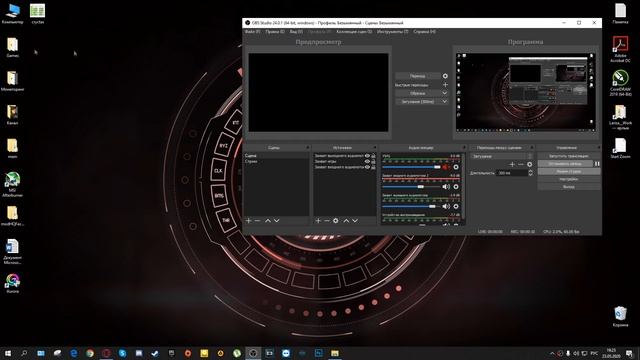Open MSI Afterburner desktop shortcut

coord(12,184)
